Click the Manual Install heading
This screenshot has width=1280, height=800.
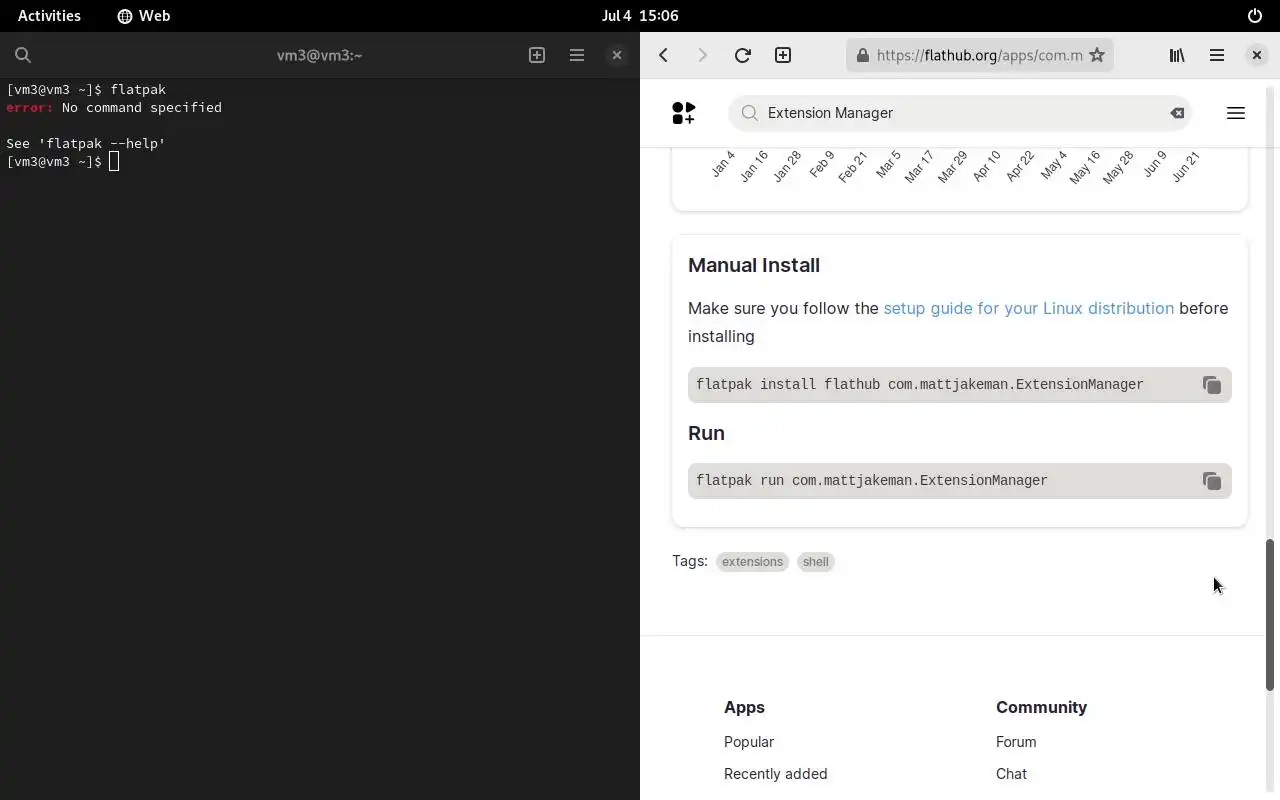point(754,265)
